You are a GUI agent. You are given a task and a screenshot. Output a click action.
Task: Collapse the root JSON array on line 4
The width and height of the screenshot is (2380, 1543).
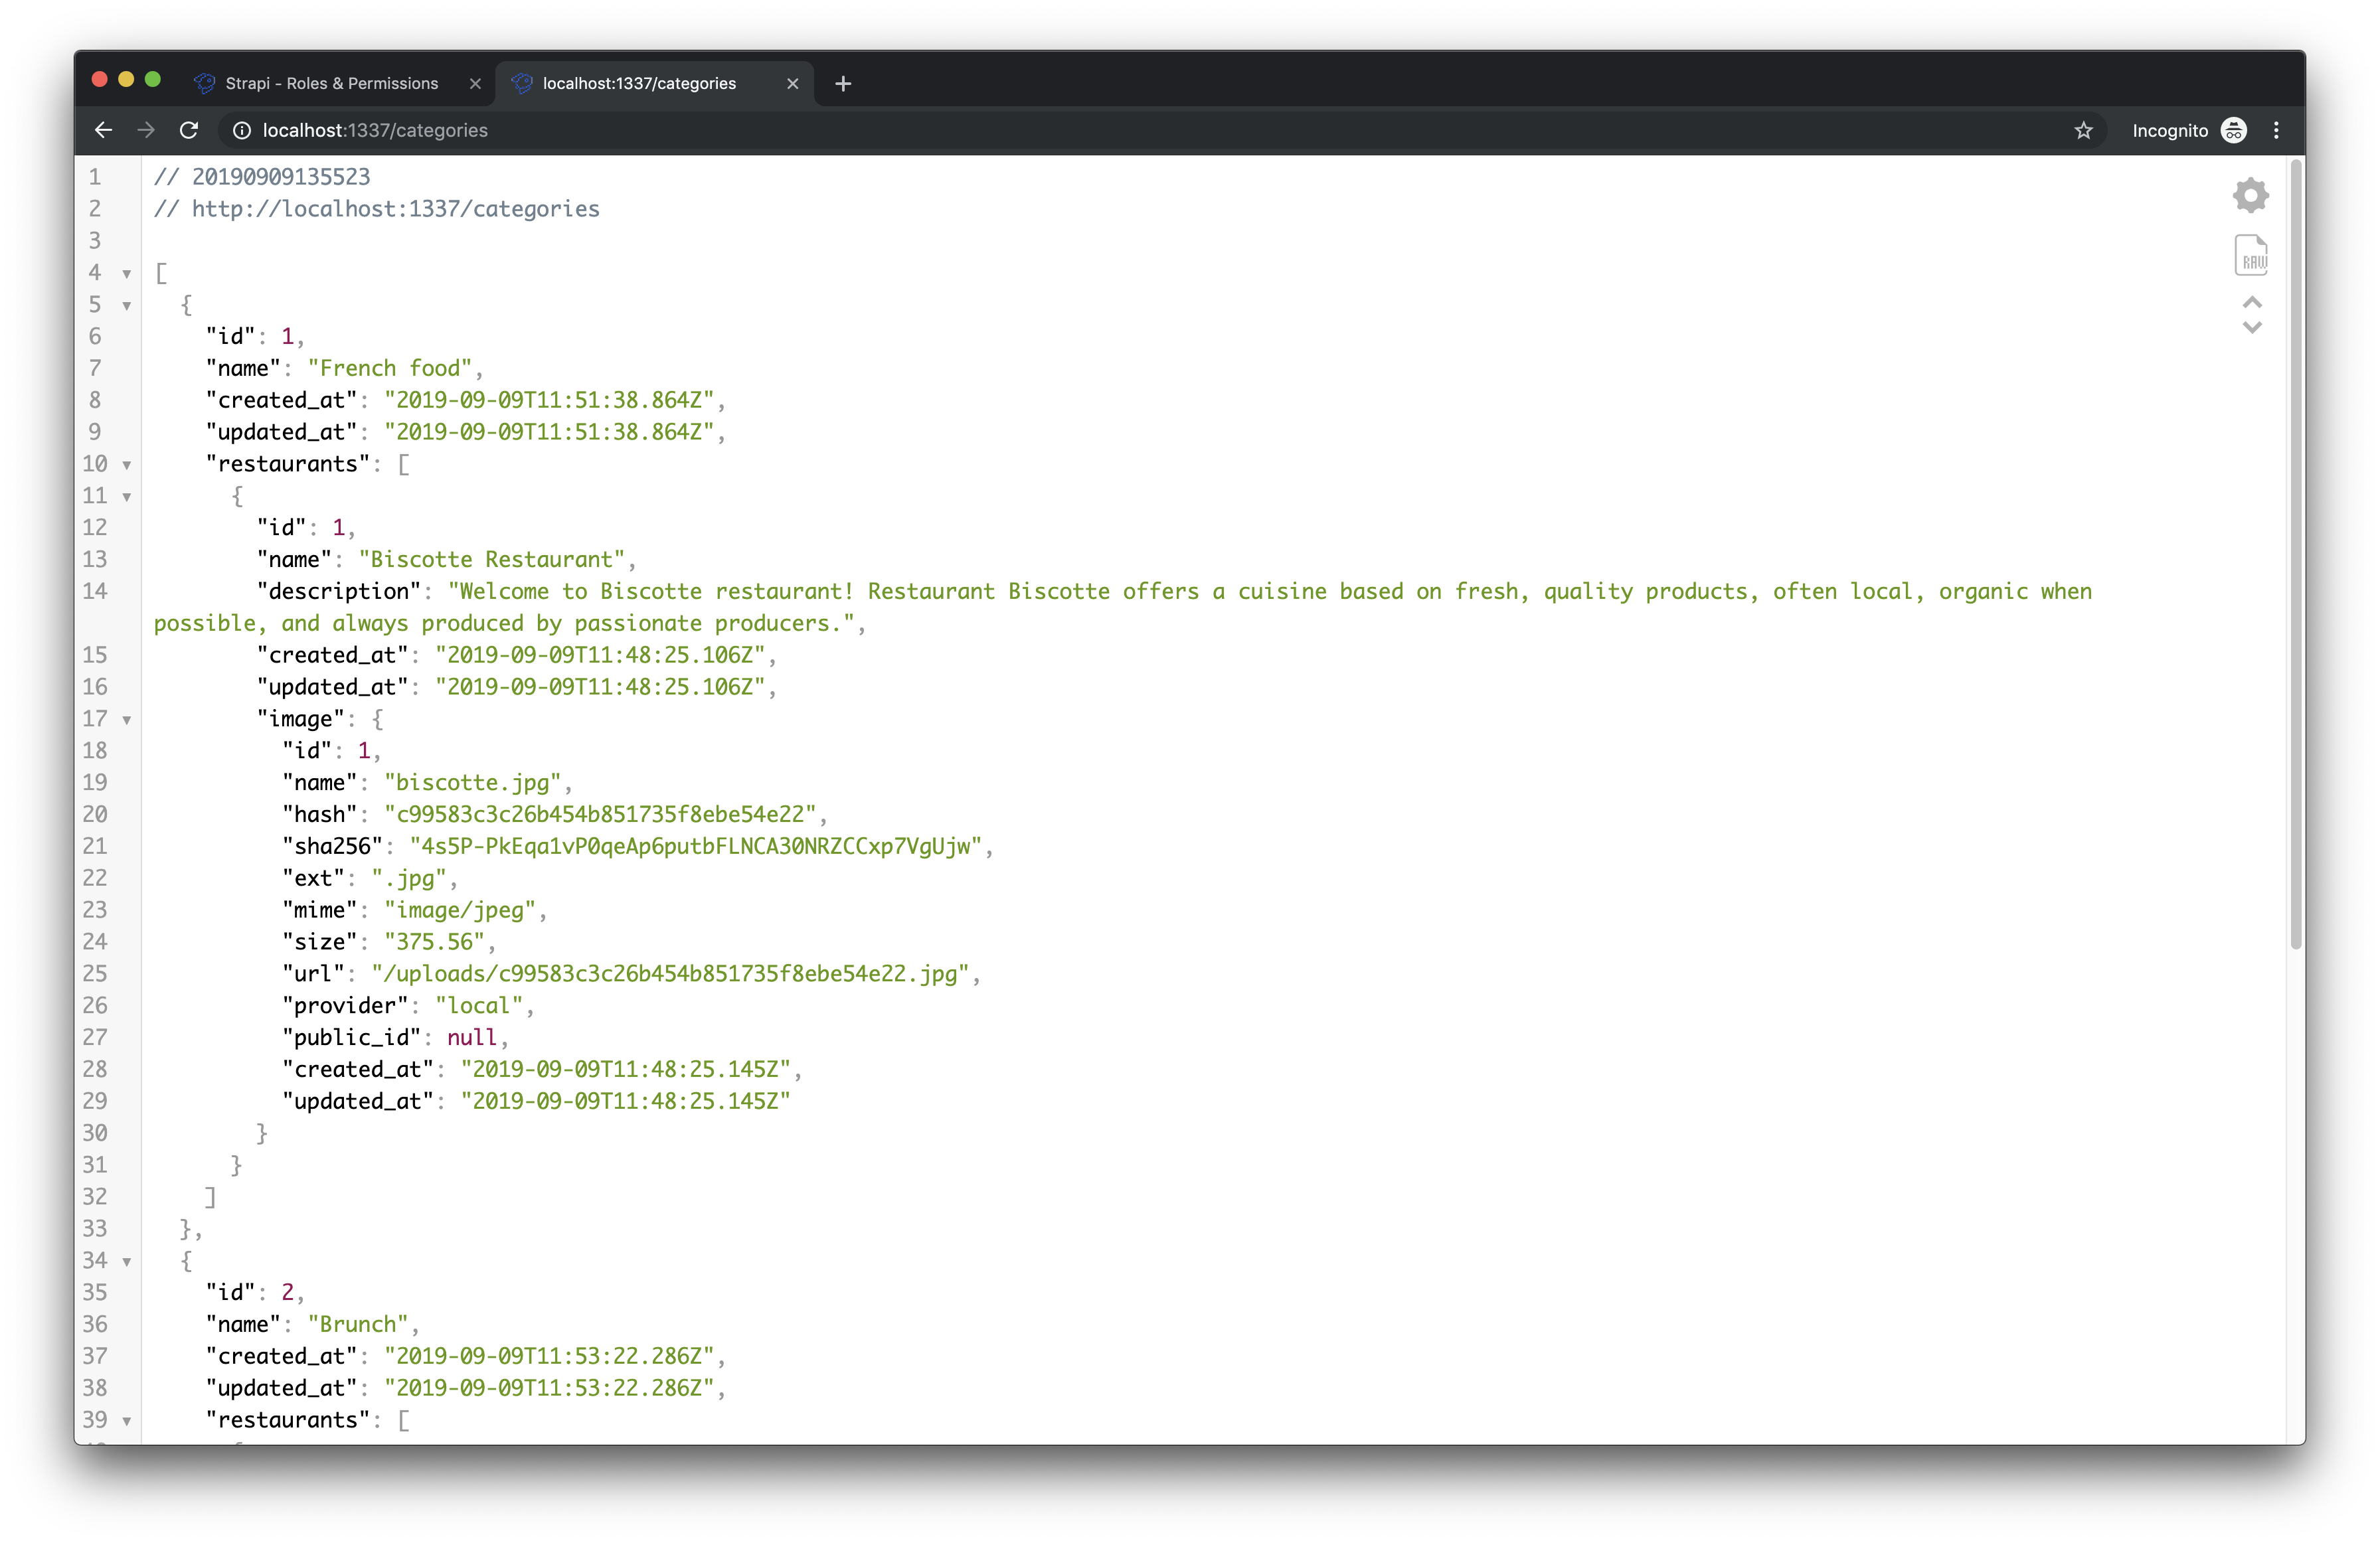point(126,273)
